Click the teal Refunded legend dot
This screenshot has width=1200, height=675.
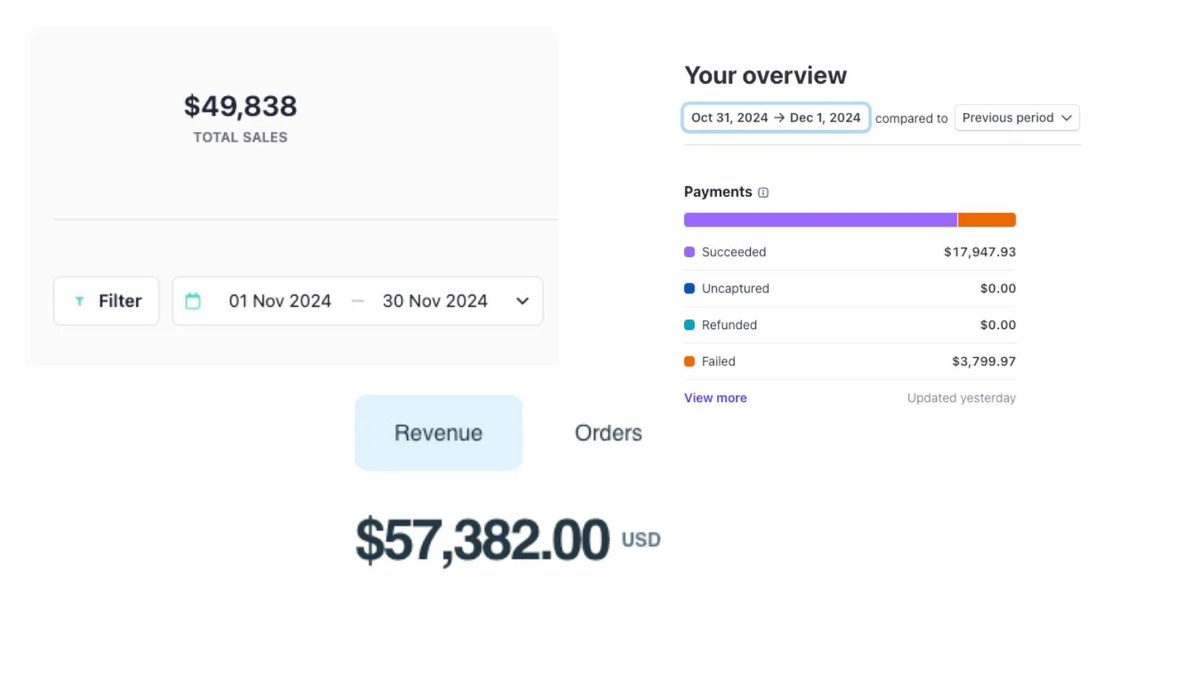tap(689, 325)
